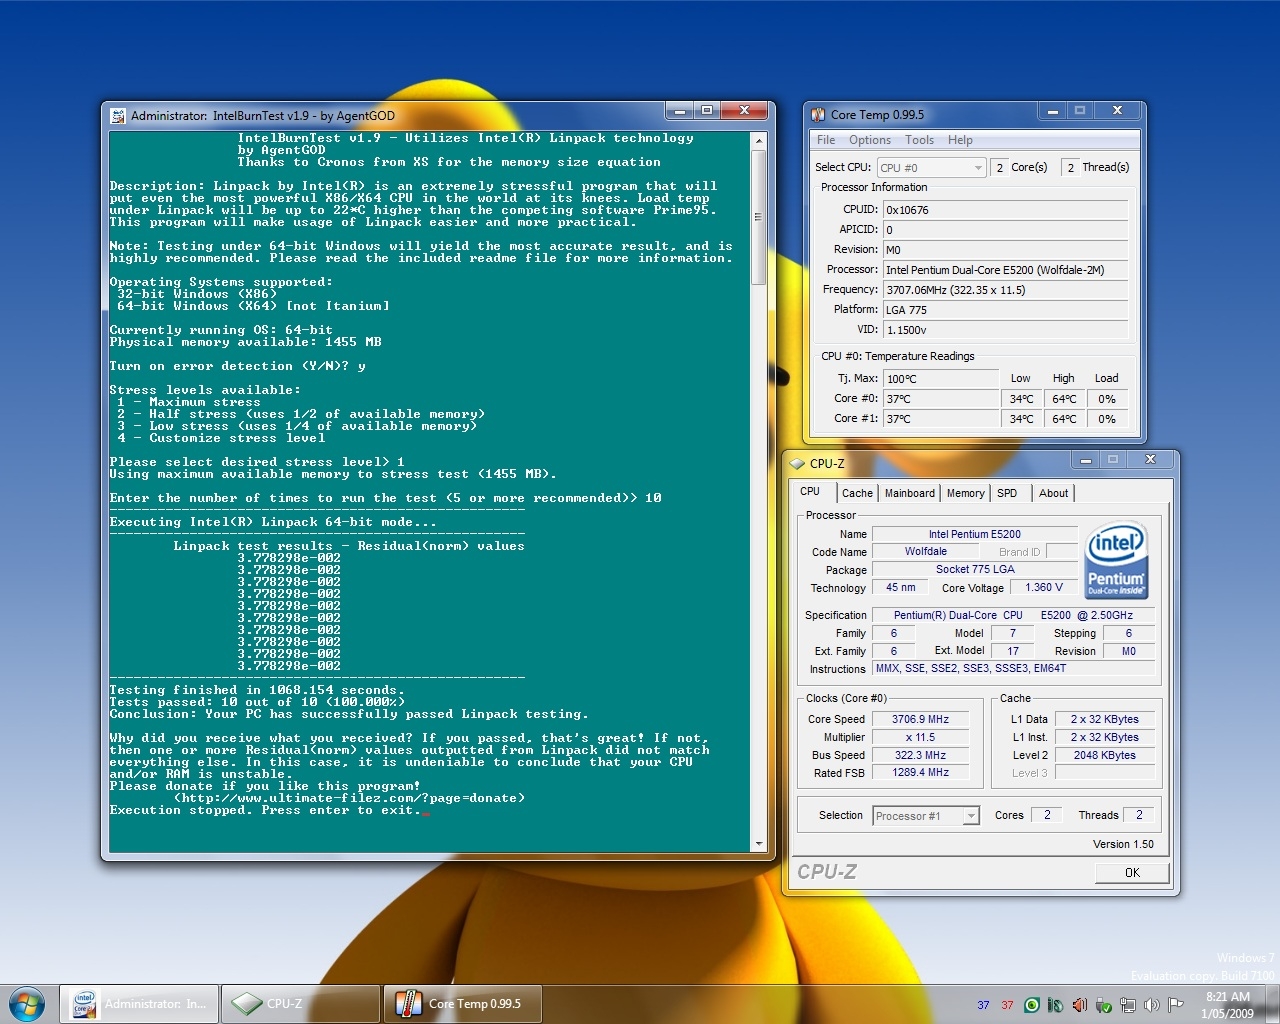Click the network connection tray icon
This screenshot has width=1280, height=1024.
click(x=1128, y=1005)
